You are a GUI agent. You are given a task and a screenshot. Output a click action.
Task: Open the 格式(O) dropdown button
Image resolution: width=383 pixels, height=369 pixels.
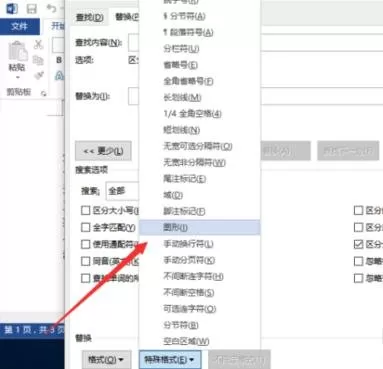[x=106, y=360]
